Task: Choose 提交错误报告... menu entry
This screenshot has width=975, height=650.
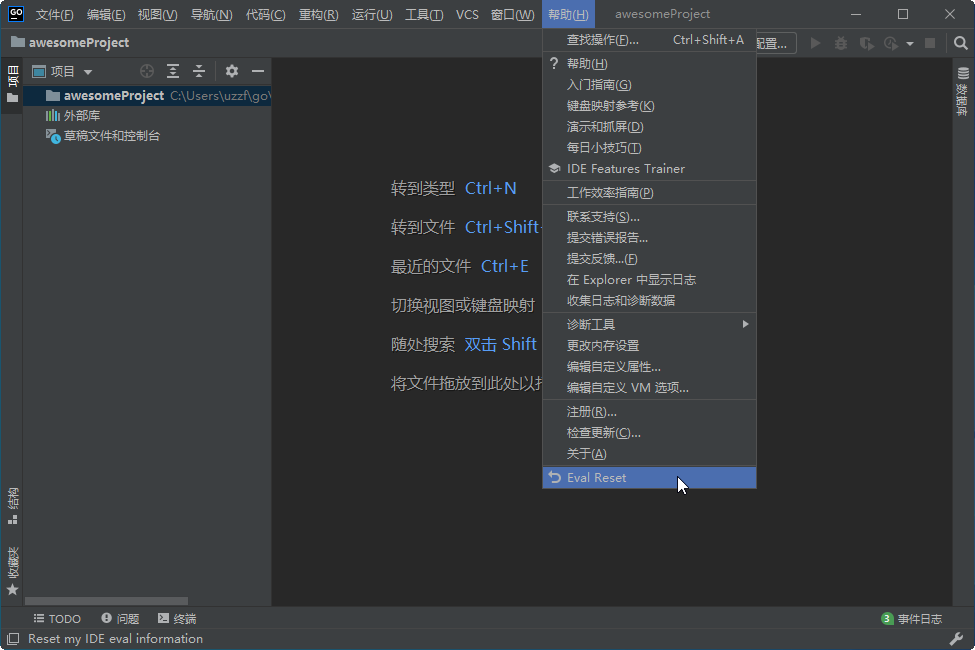Action: coord(649,238)
